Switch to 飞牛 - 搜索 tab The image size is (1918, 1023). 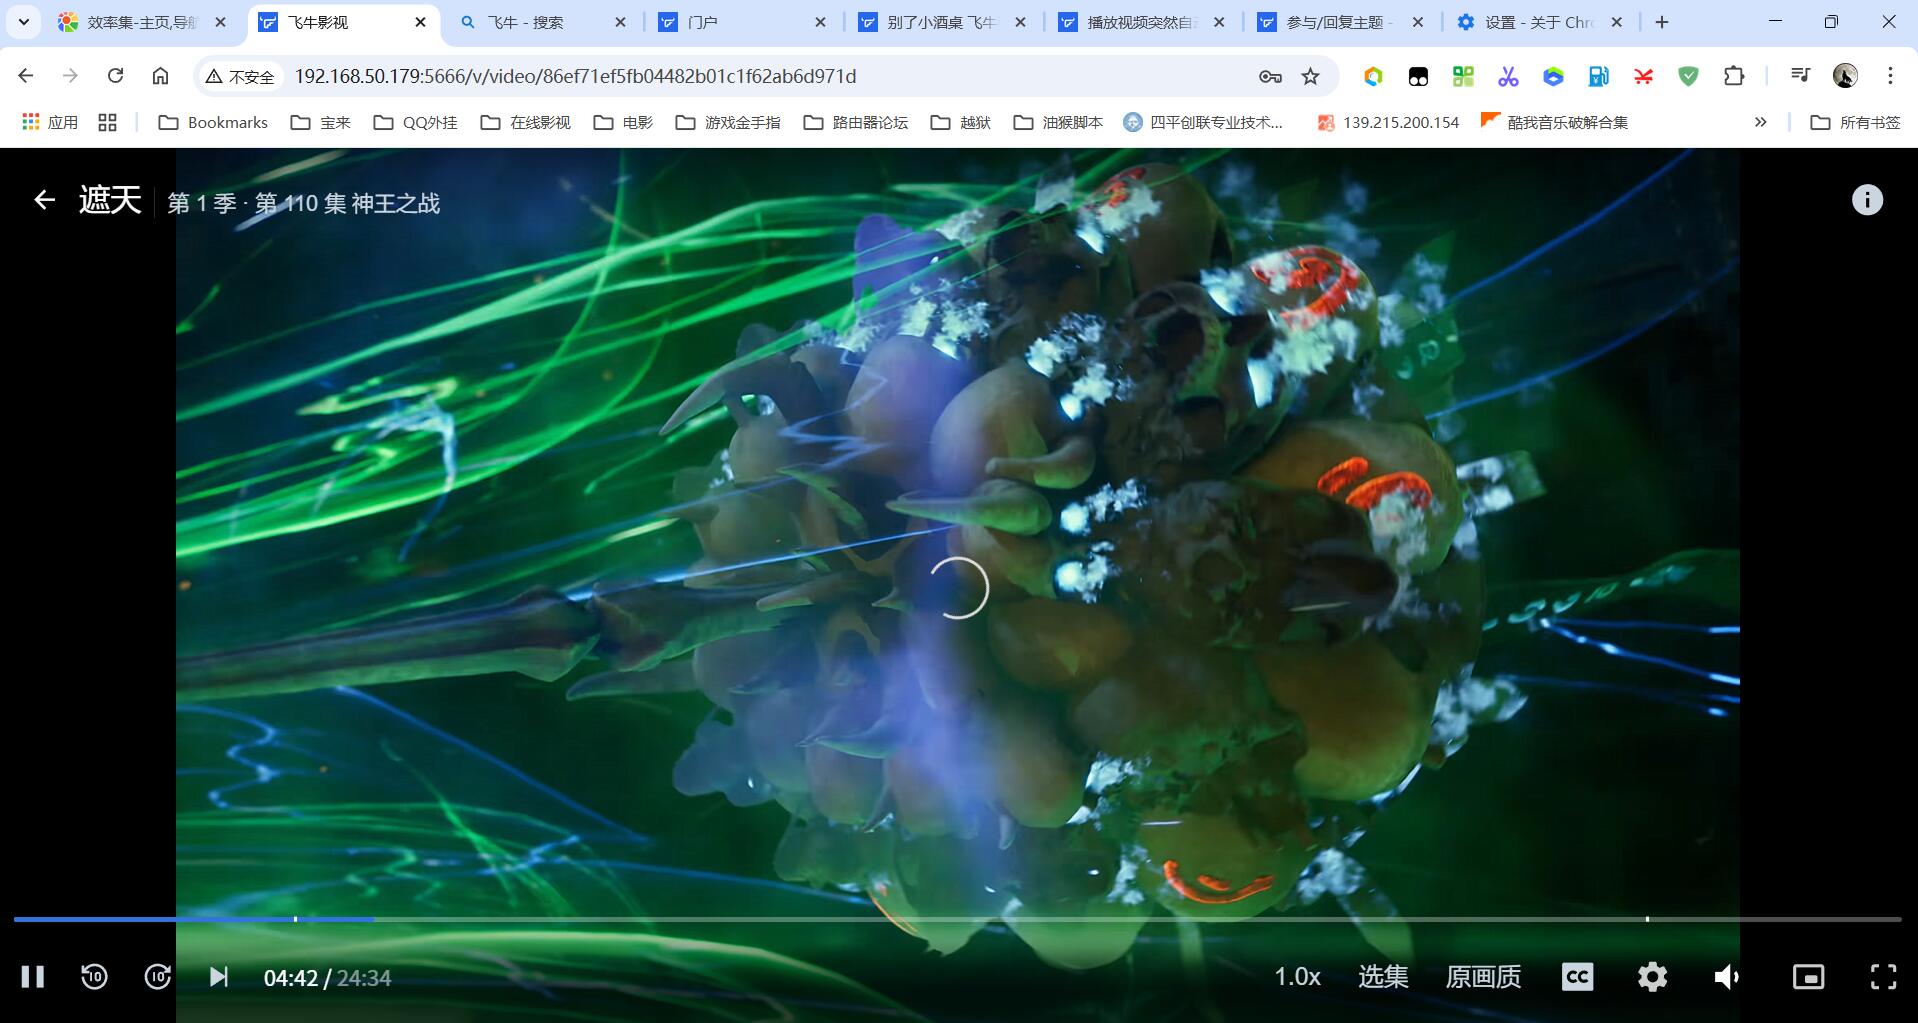[545, 22]
